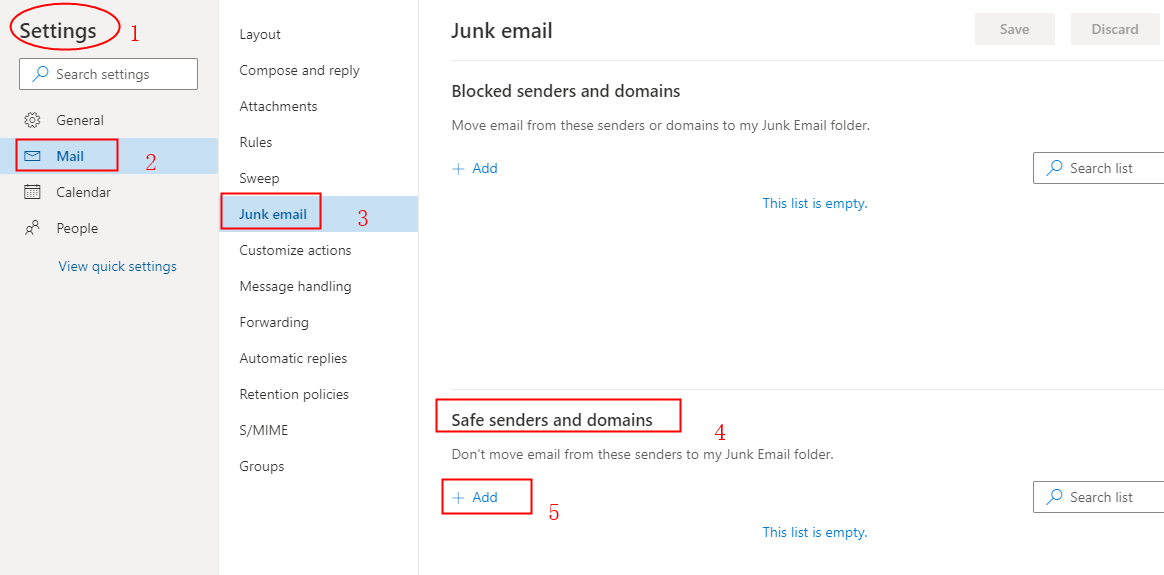1164x575 pixels.
Task: Click the People icon in sidebar
Action: click(x=32, y=229)
